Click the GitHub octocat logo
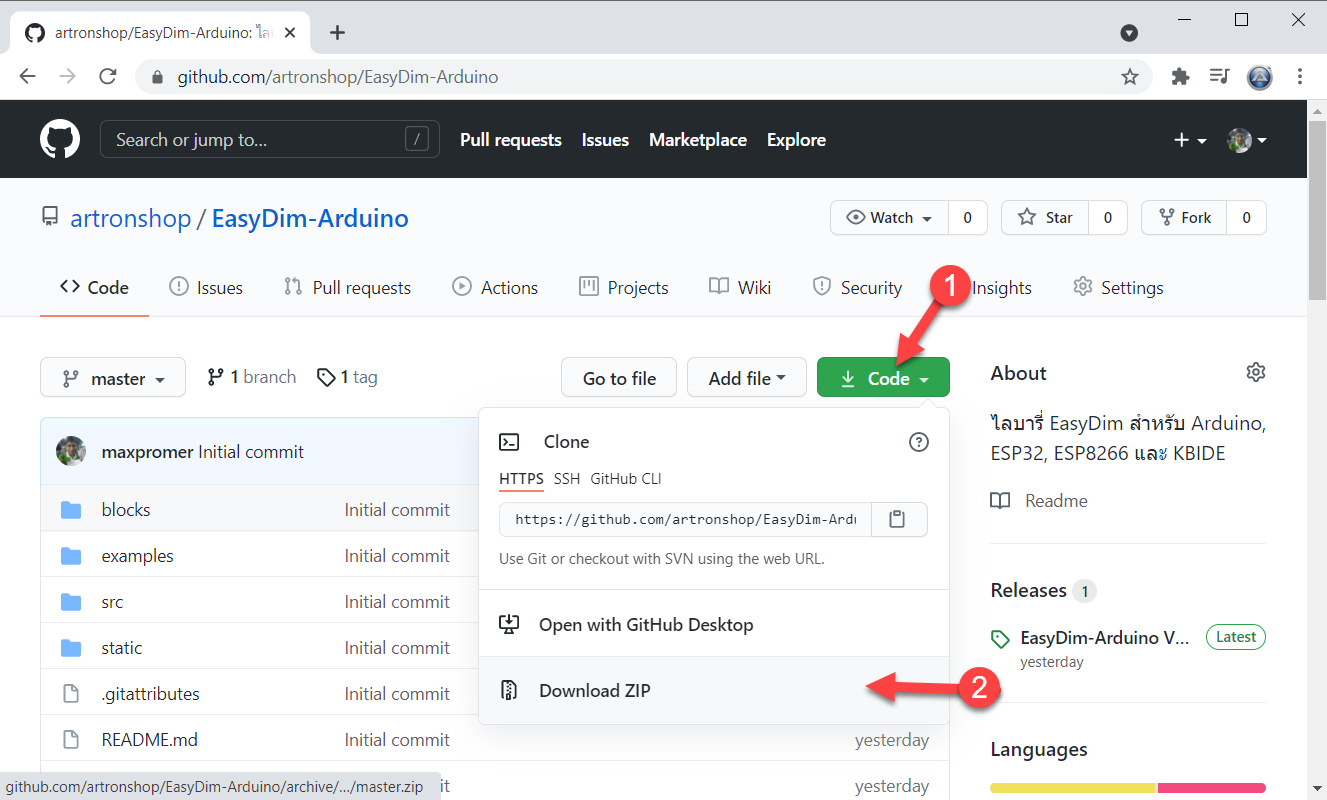Screen dimensions: 1327x800 pos(60,139)
